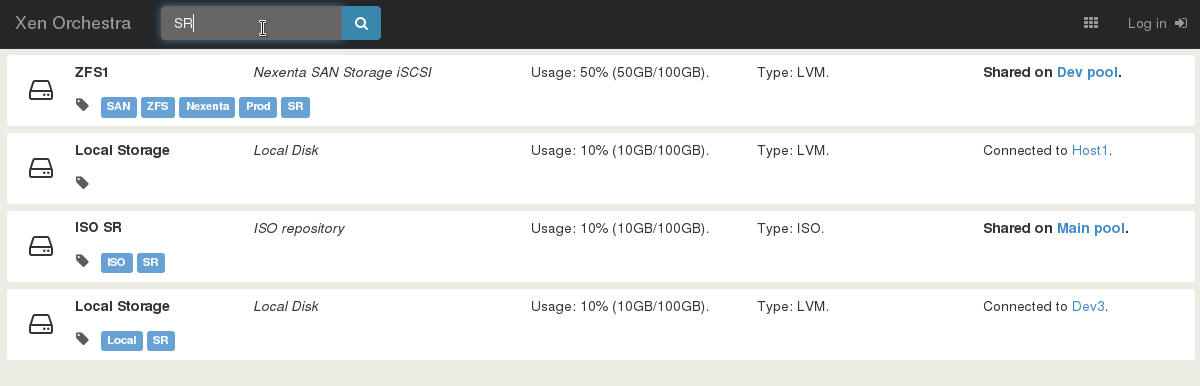Click the tag icon under ISO SR
This screenshot has height=386, width=1200.
coord(83,262)
